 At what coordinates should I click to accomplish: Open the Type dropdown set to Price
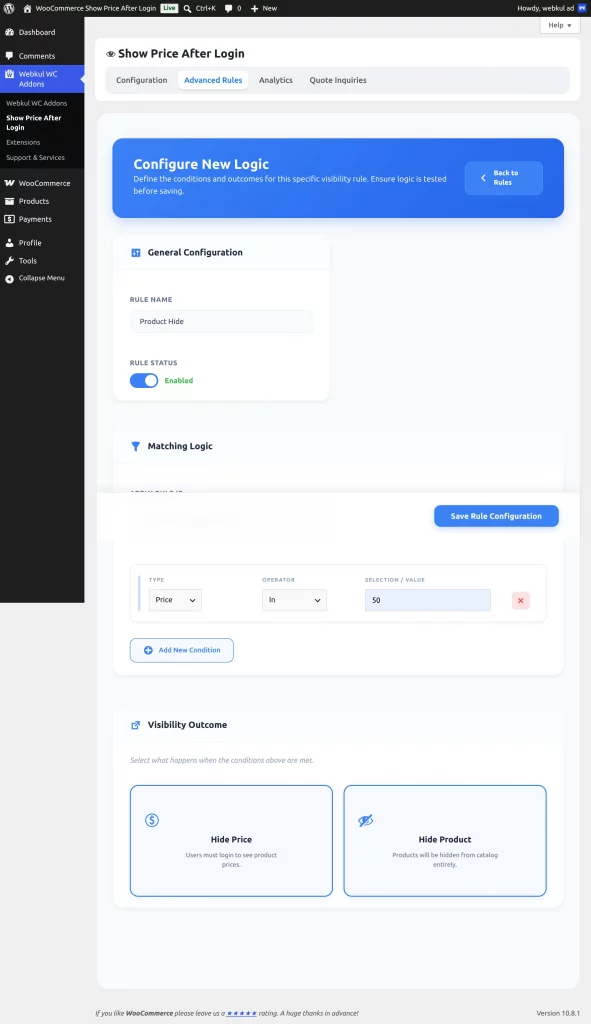[175, 600]
